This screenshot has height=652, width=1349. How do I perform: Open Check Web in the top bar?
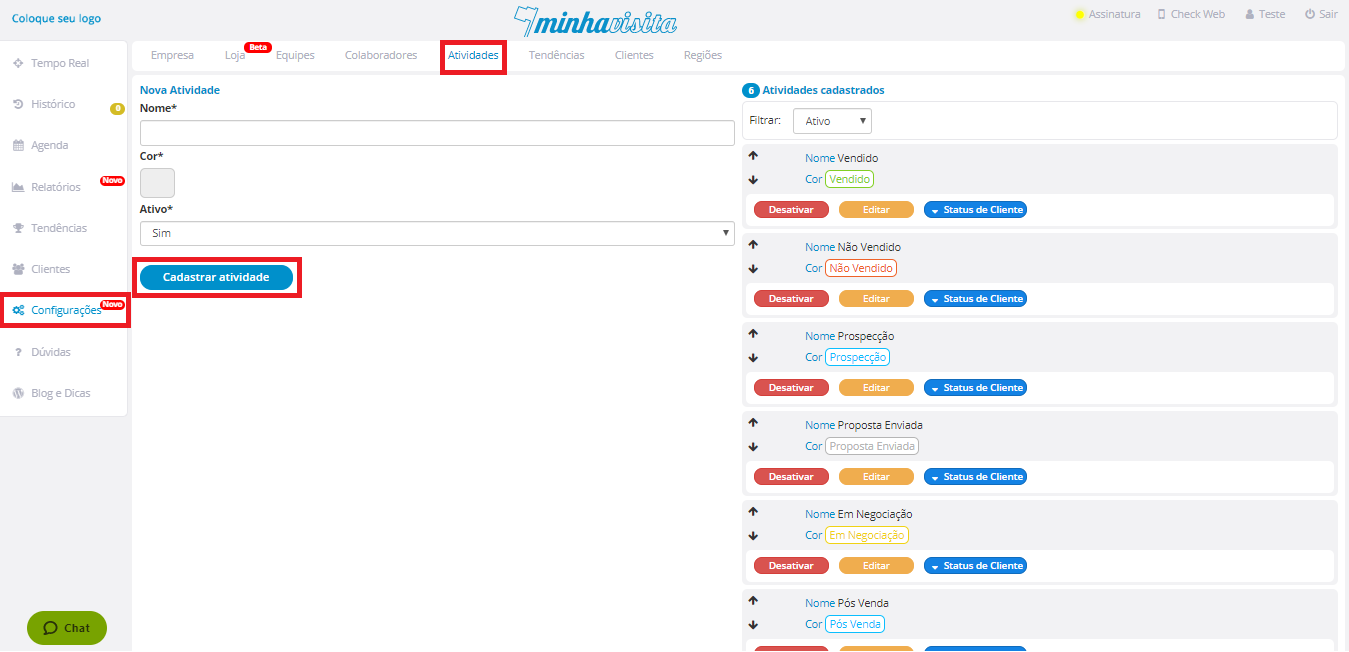1190,15
